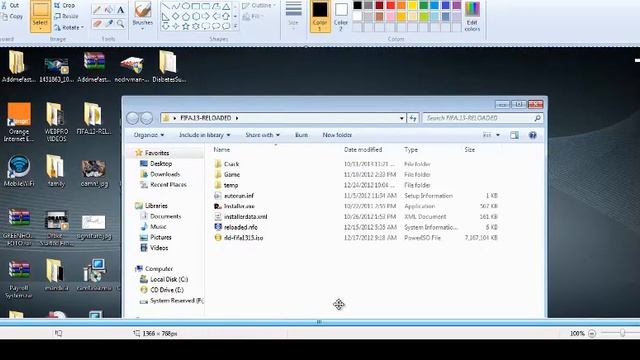Pick the Eraser tool
The height and width of the screenshot is (360, 640).
coord(97,24)
